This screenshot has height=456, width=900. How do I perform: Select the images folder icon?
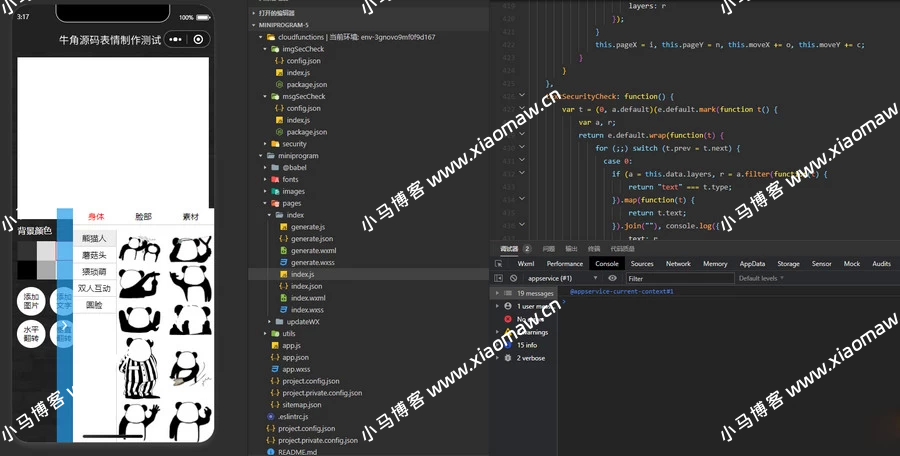[x=275, y=191]
